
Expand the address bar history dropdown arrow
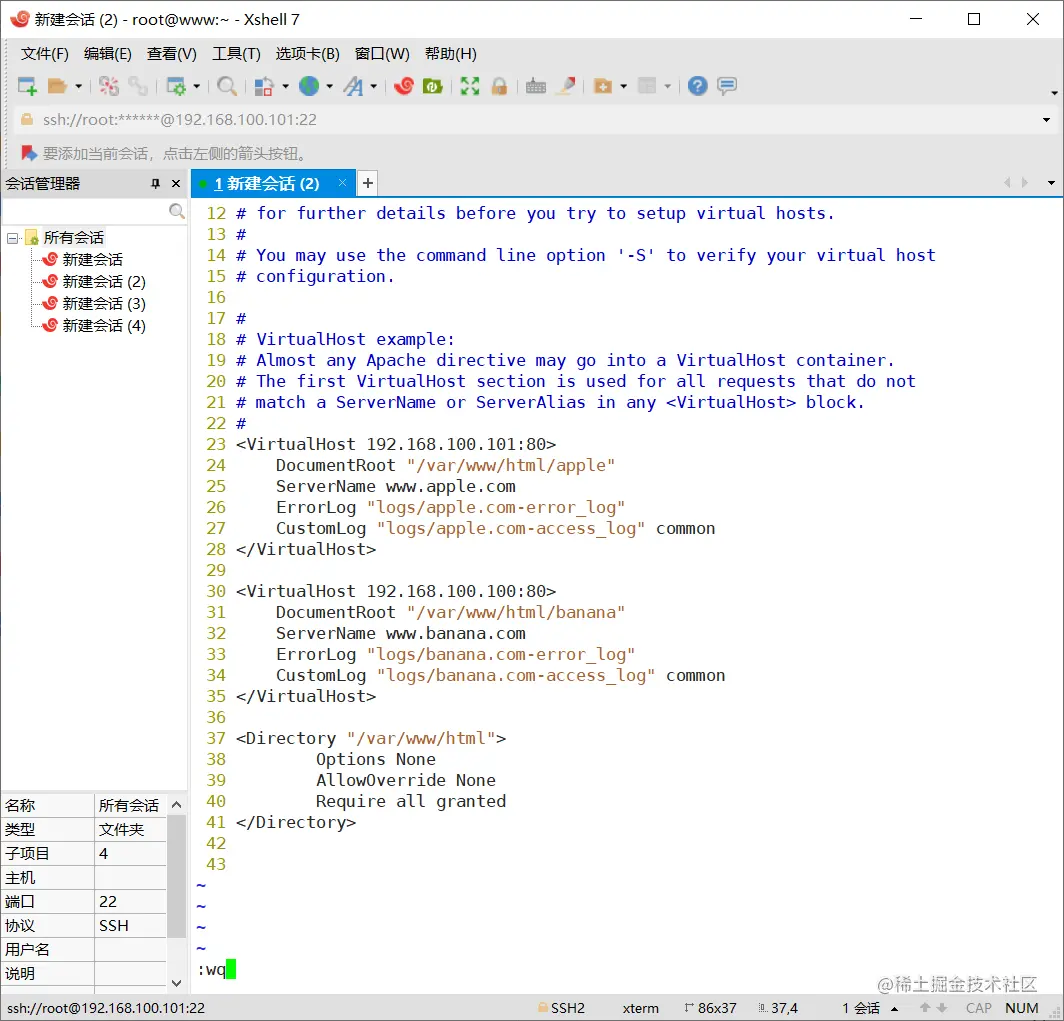(1046, 120)
